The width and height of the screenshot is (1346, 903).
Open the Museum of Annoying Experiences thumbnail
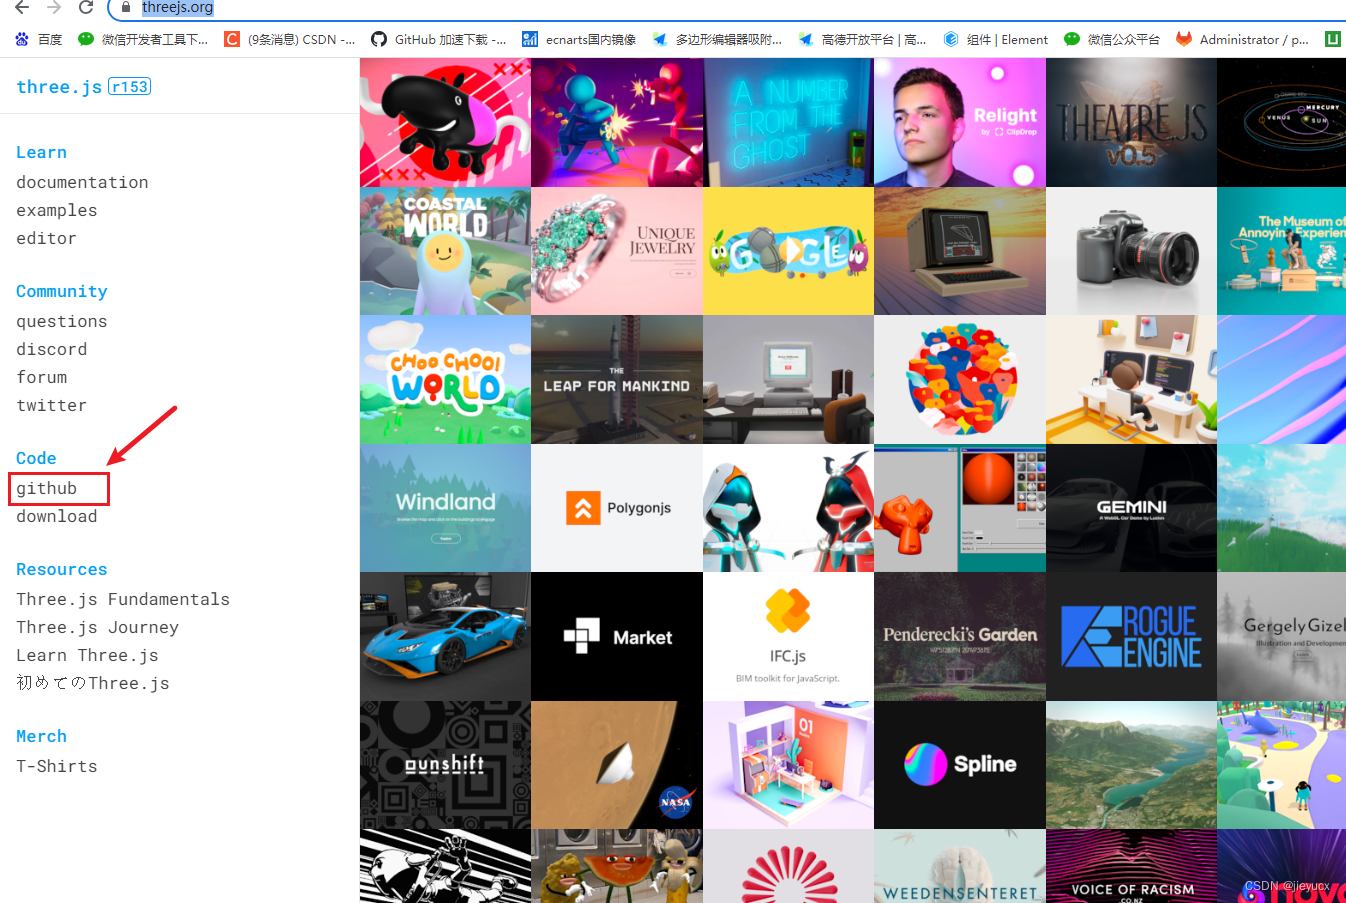[x=1281, y=251]
